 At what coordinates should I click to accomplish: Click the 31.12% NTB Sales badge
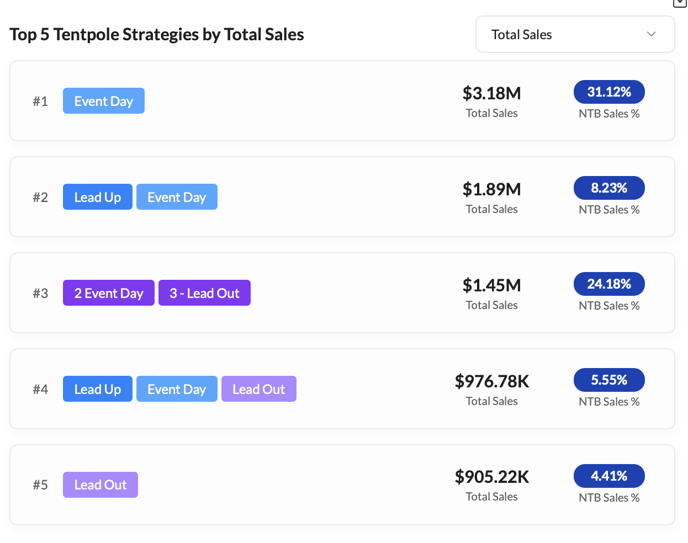tap(609, 92)
